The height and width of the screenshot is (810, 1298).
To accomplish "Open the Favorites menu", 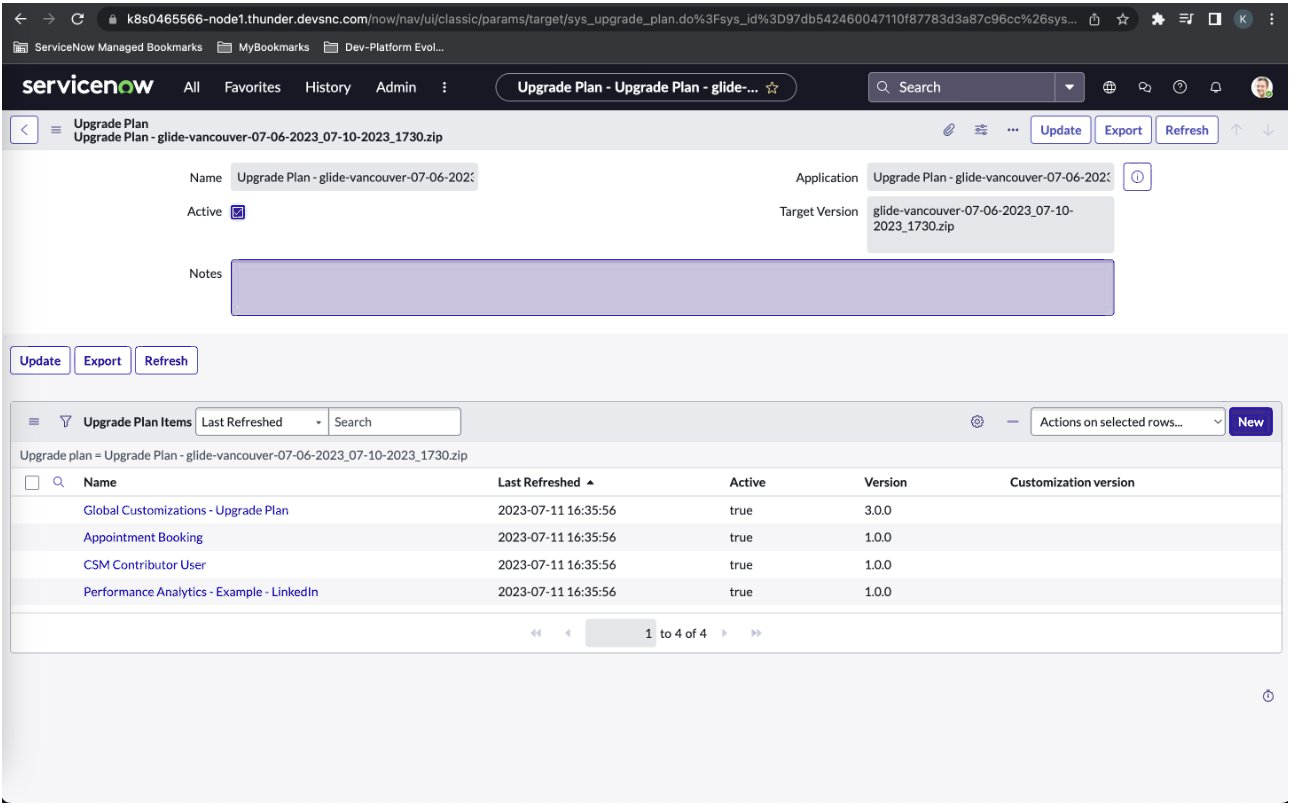I will tap(252, 87).
